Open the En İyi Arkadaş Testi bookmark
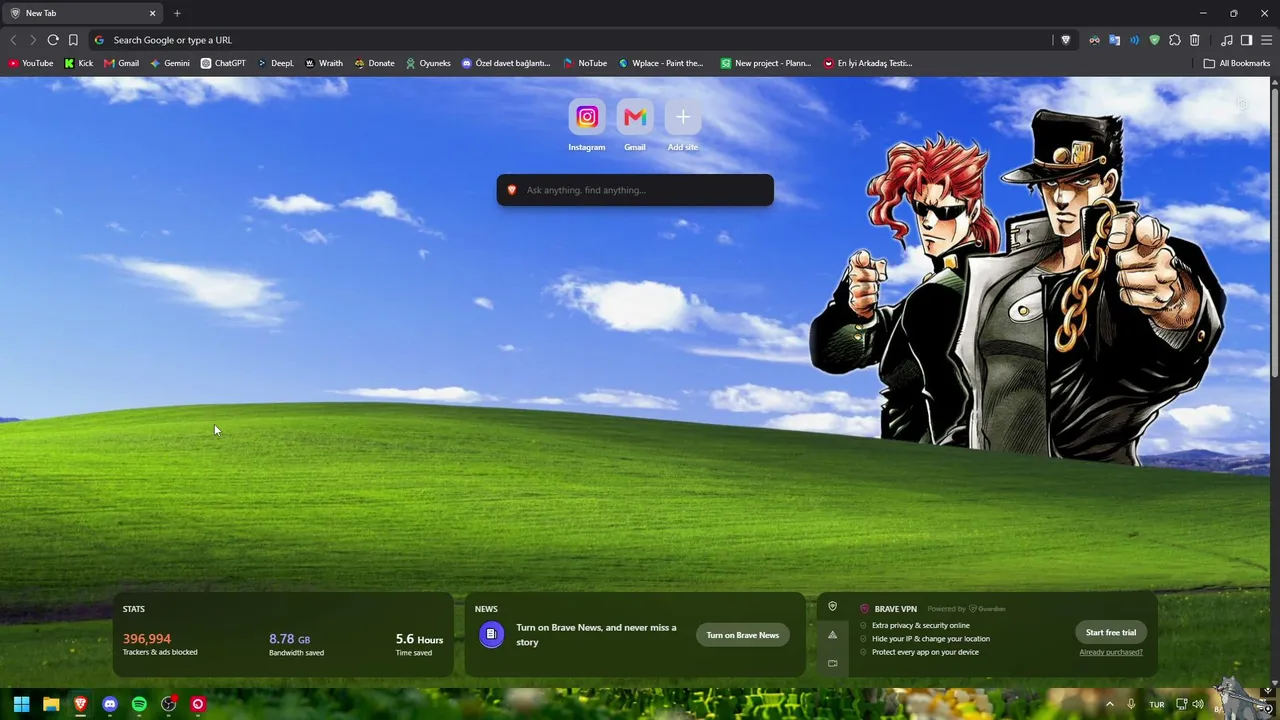The image size is (1280, 720). [x=868, y=63]
